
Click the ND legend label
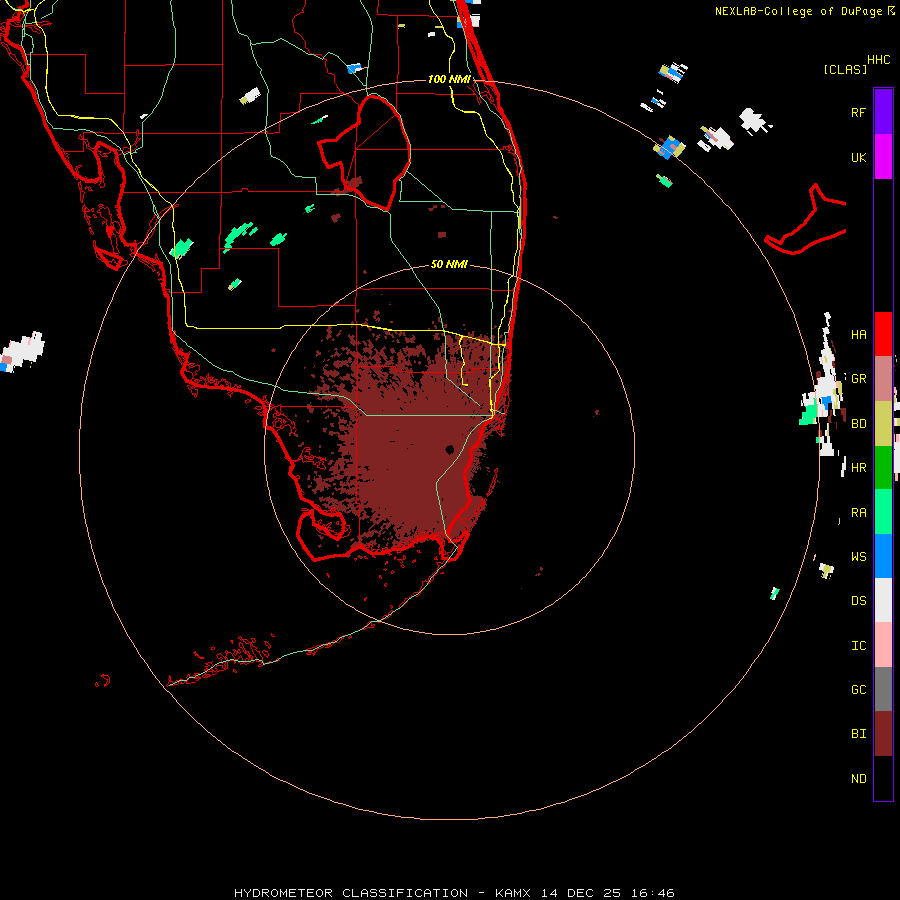pyautogui.click(x=858, y=779)
